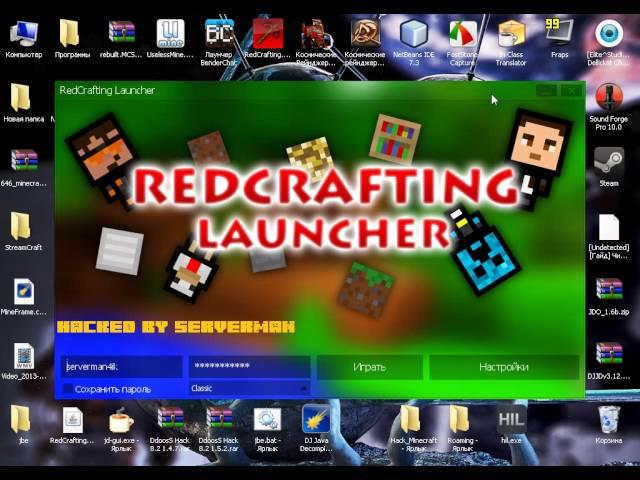
Task: Open the Корзина recycle bin
Action: point(609,420)
